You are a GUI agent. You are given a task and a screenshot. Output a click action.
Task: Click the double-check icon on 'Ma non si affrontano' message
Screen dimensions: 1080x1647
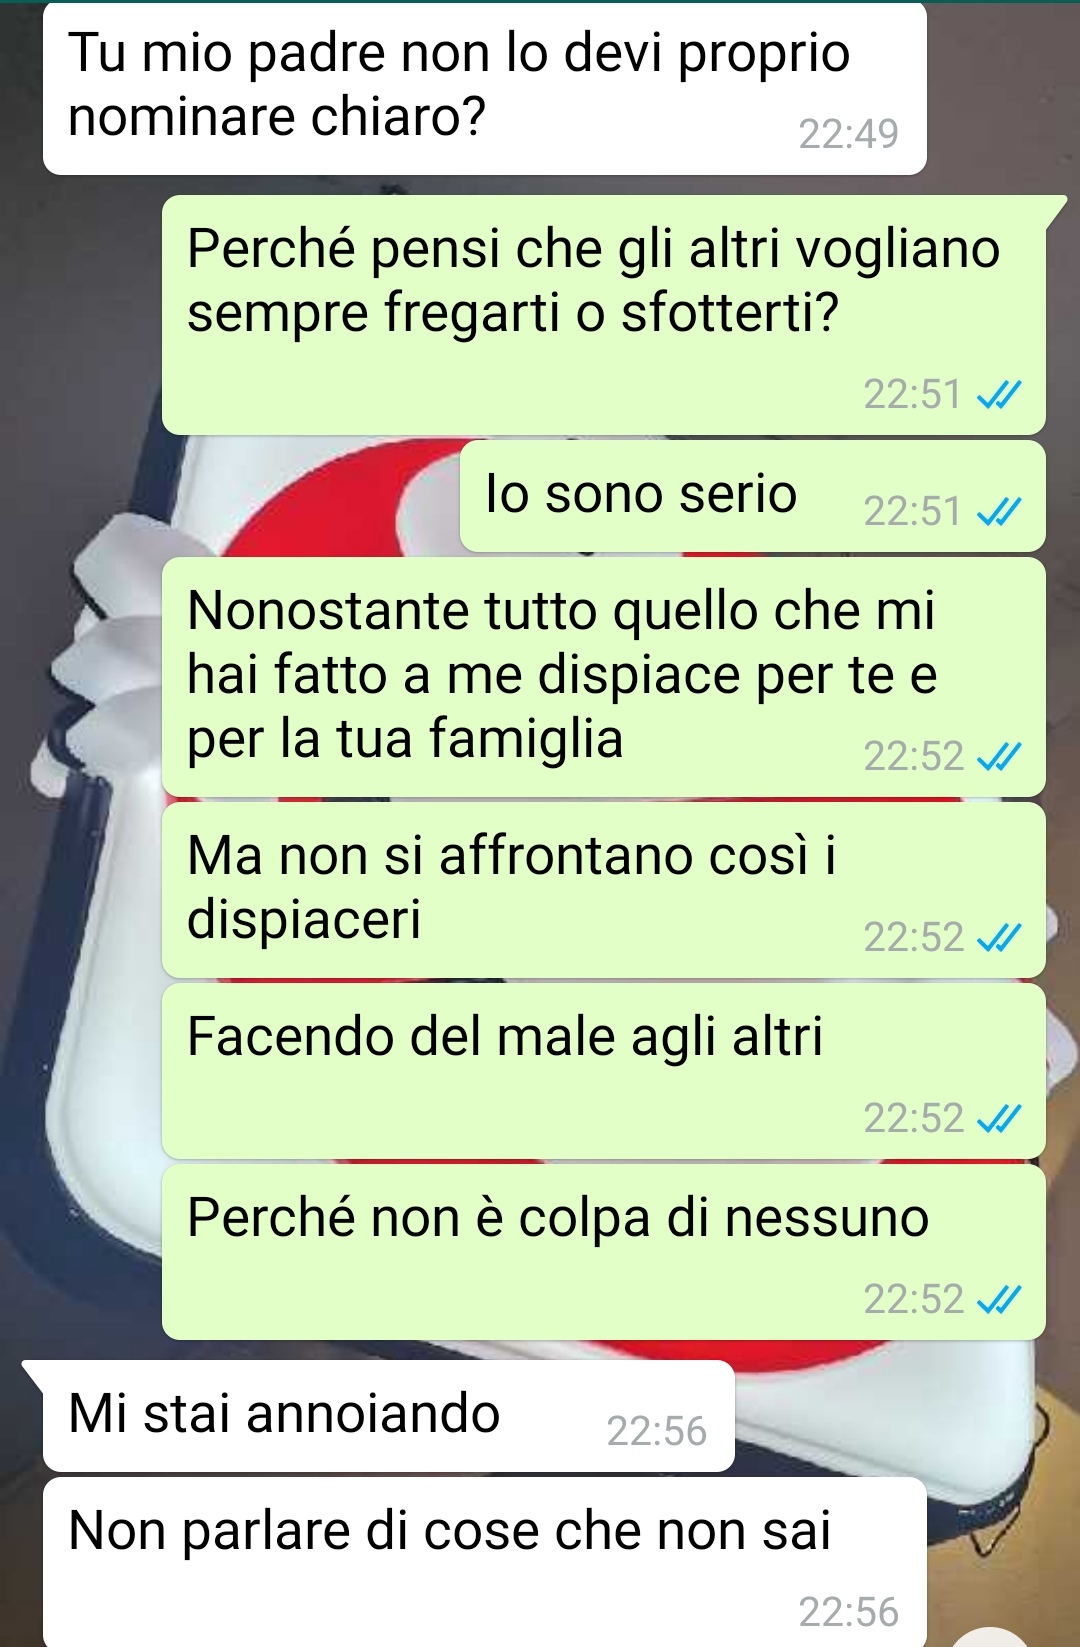point(999,938)
